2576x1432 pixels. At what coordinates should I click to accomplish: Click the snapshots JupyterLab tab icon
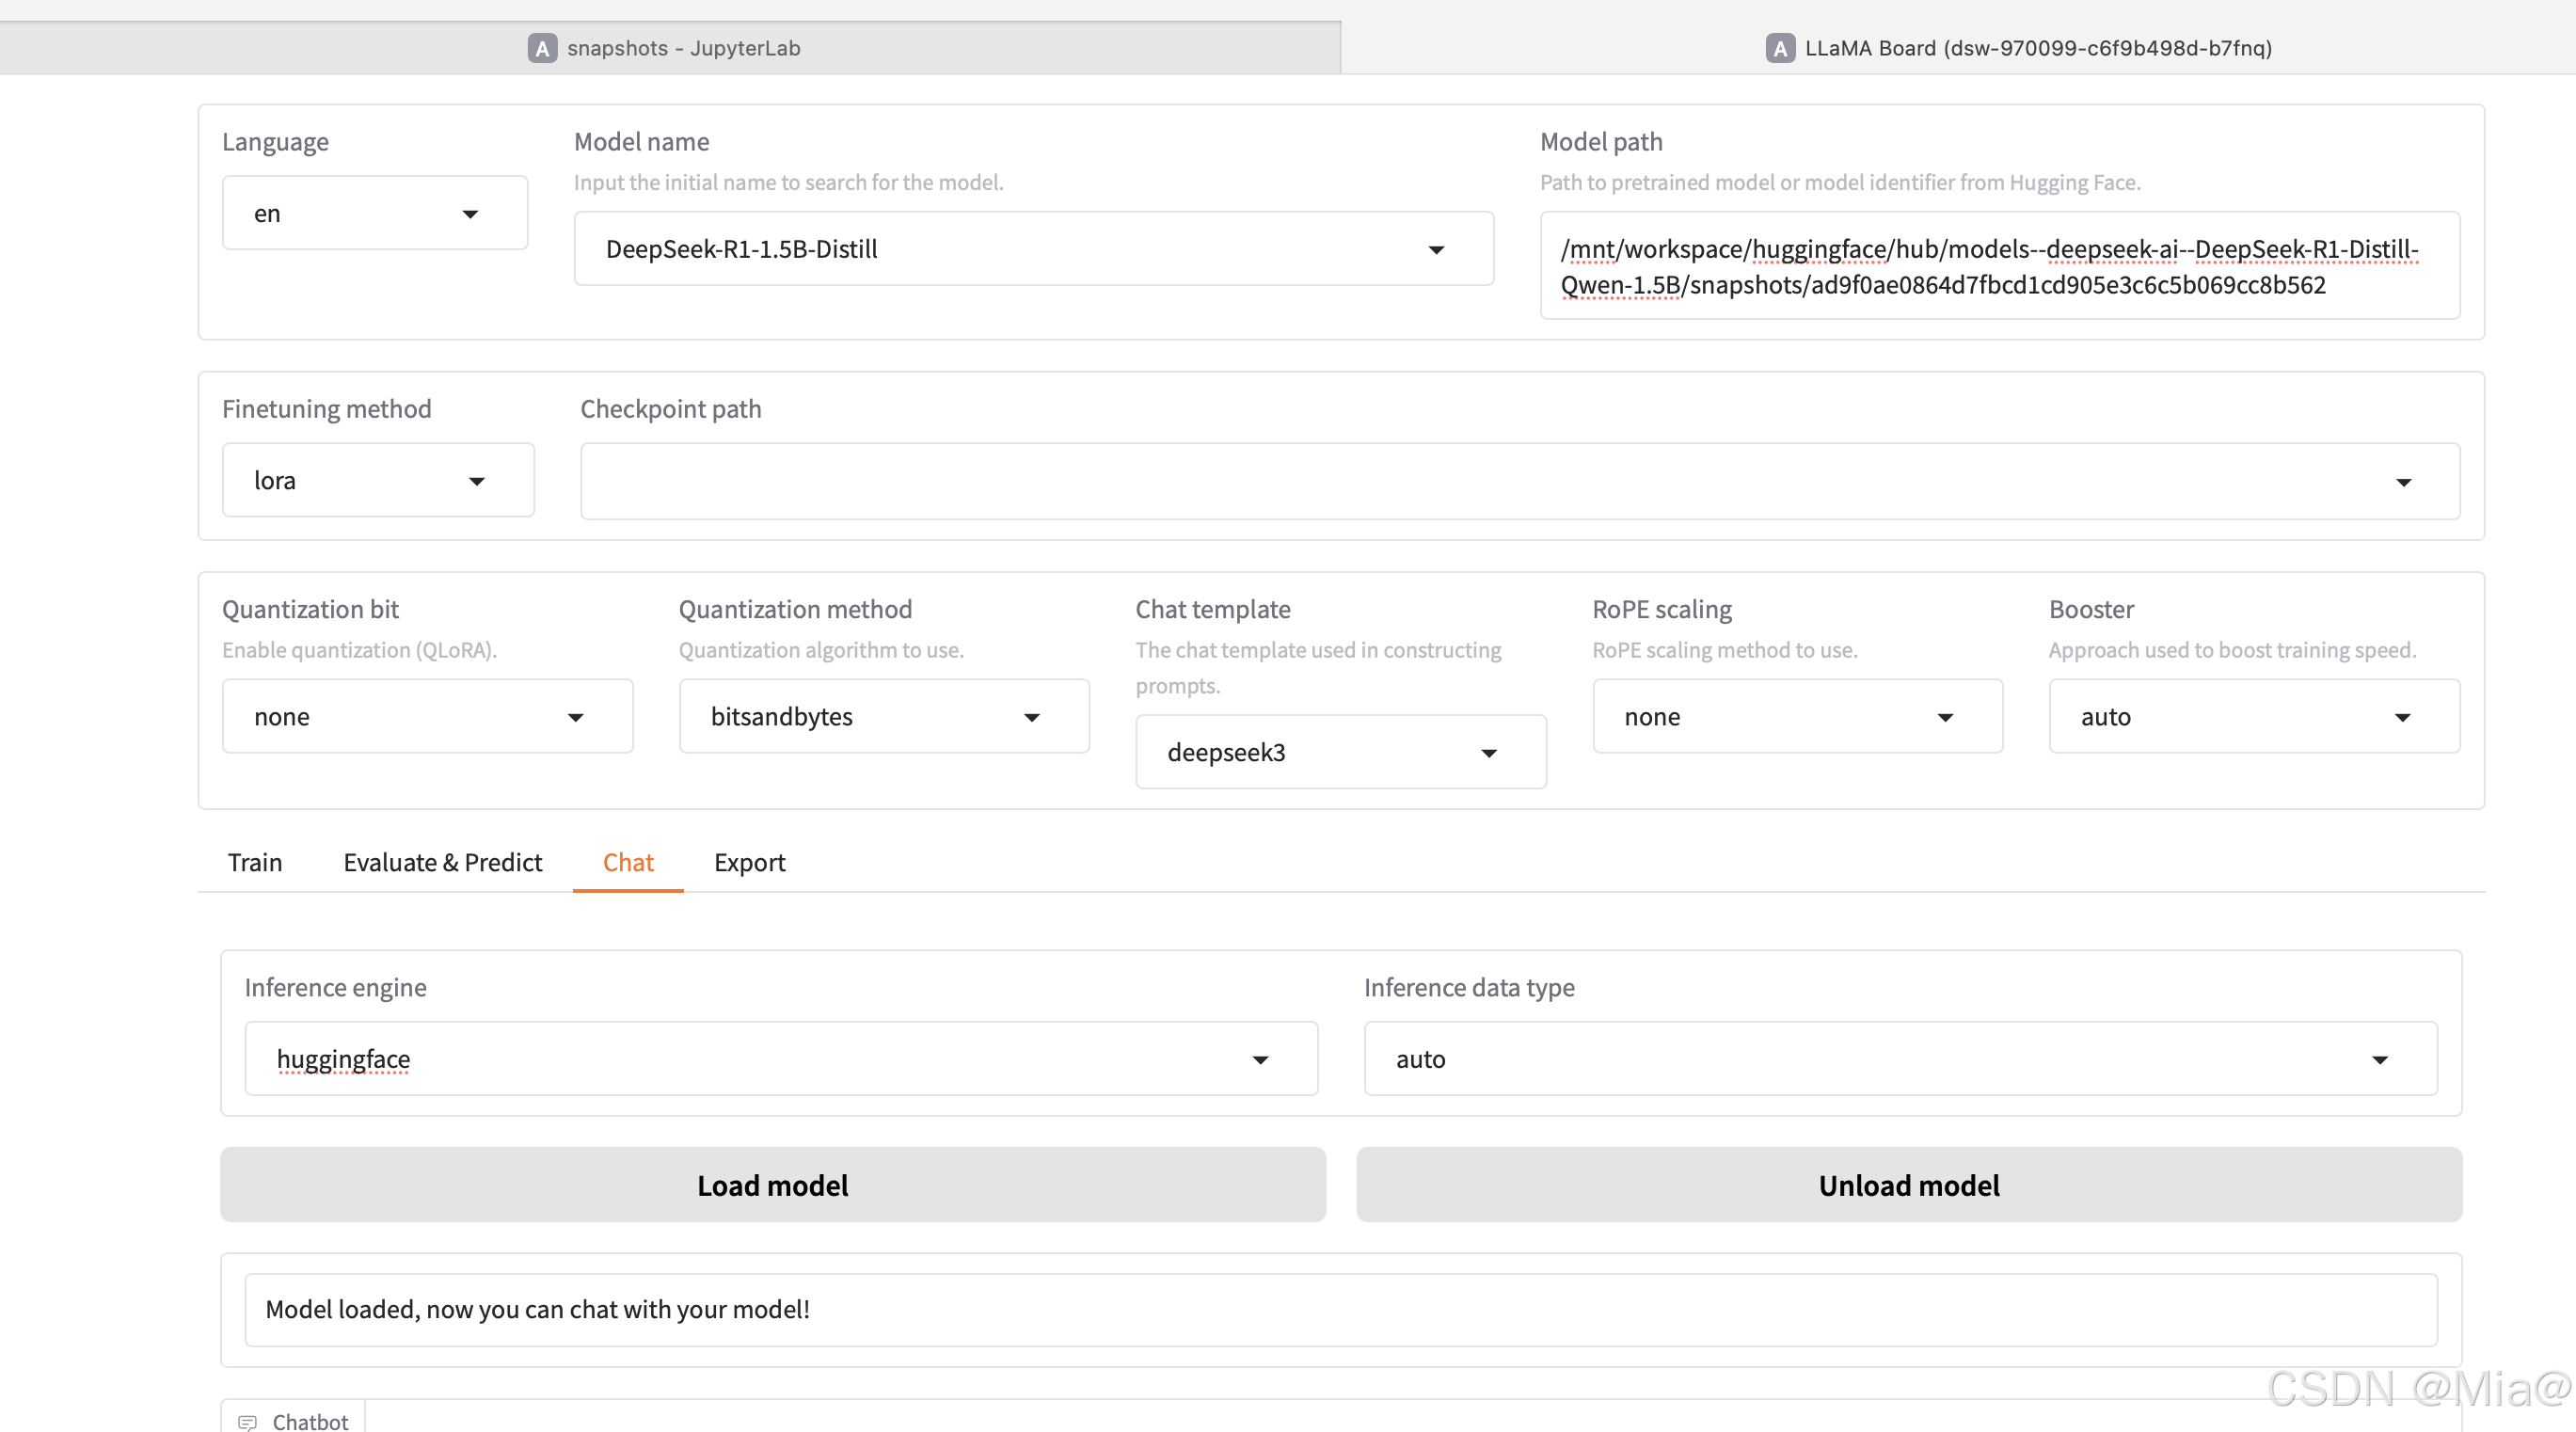[x=542, y=48]
